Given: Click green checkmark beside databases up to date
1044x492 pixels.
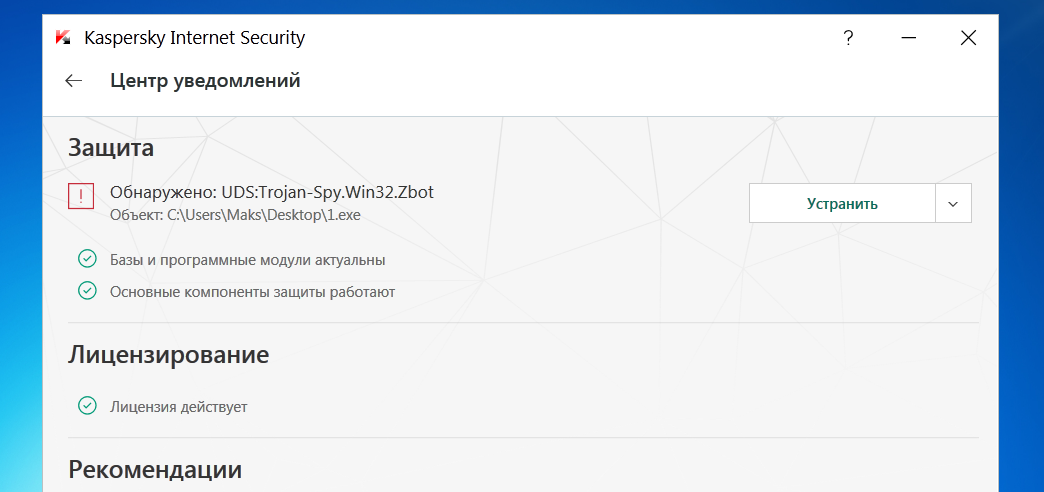Looking at the screenshot, I should (x=87, y=260).
